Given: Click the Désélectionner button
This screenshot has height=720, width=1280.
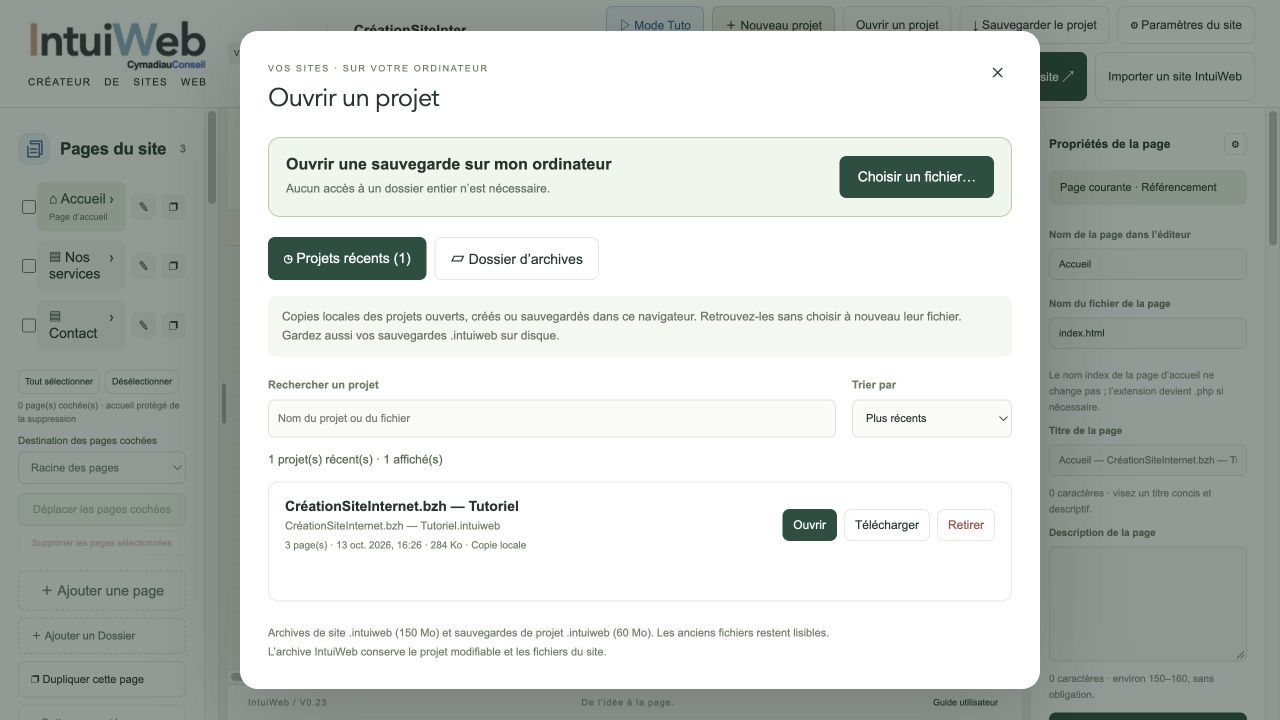Looking at the screenshot, I should point(142,381).
